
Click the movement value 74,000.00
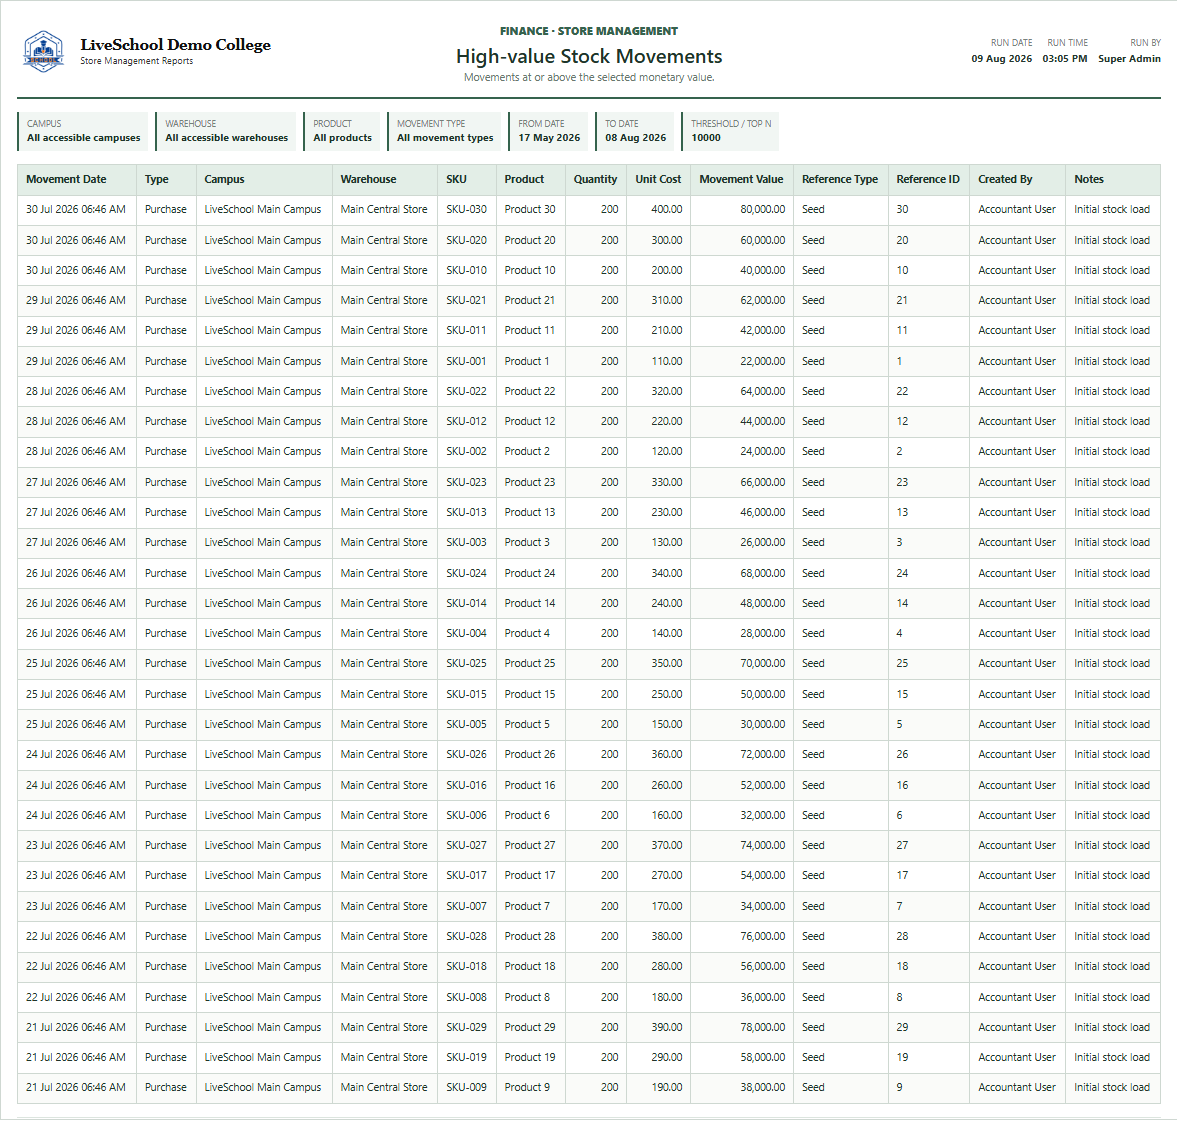click(x=763, y=845)
